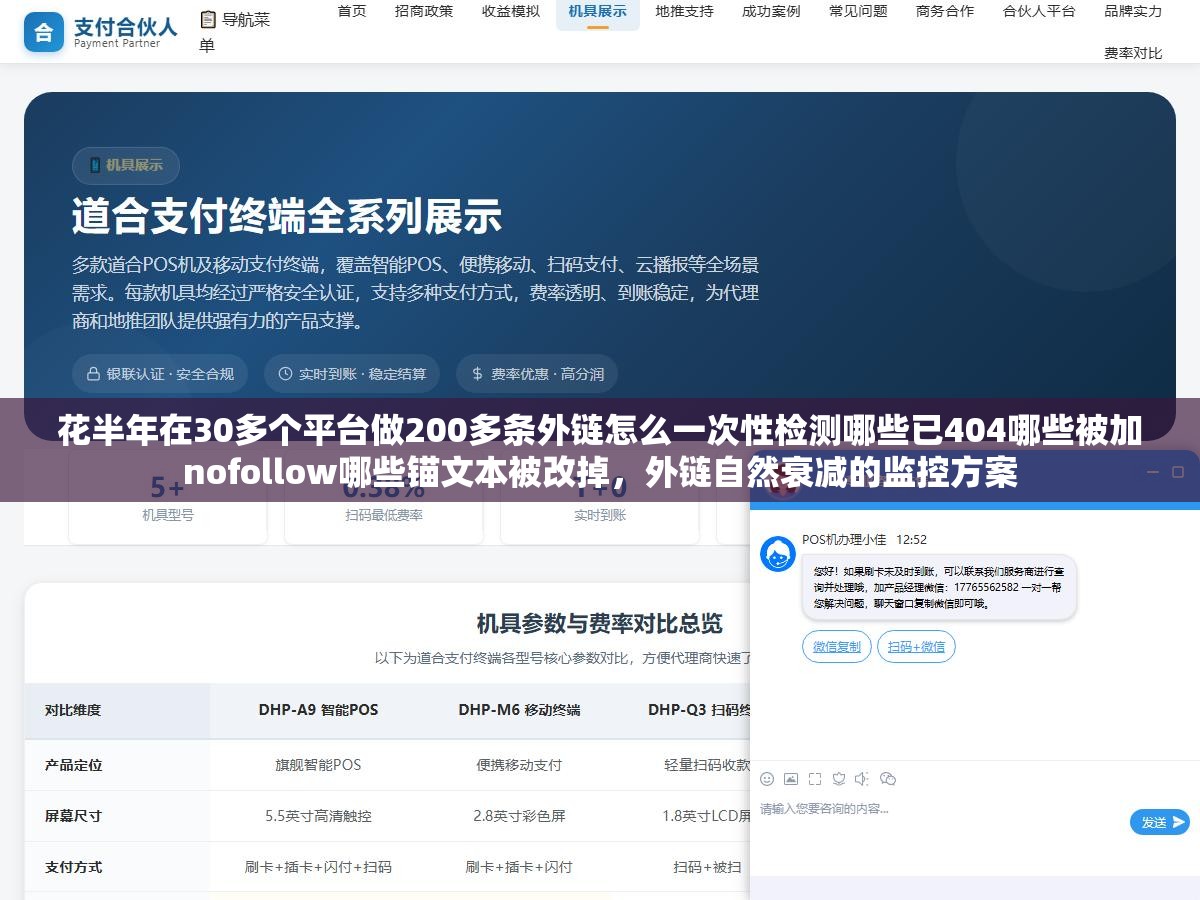Screen dimensions: 1200x900
Task: Mute chat sound with speaker icon
Action: click(862, 779)
